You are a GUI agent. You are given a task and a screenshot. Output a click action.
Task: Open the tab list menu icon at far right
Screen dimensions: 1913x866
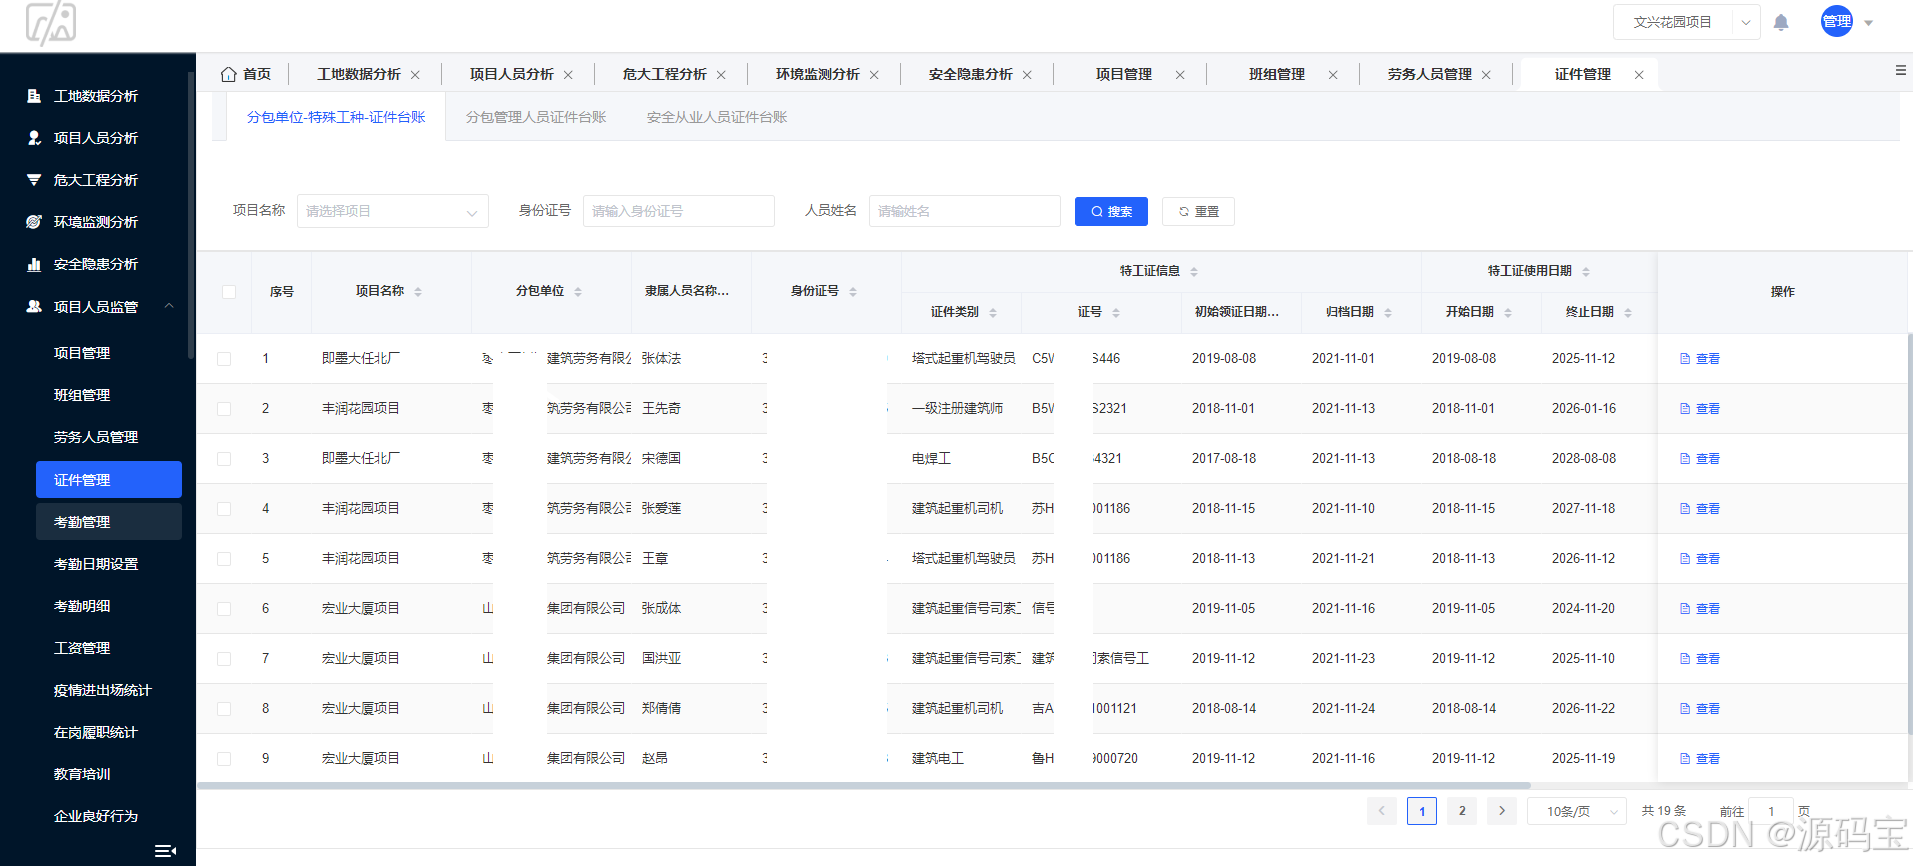pos(1900,70)
